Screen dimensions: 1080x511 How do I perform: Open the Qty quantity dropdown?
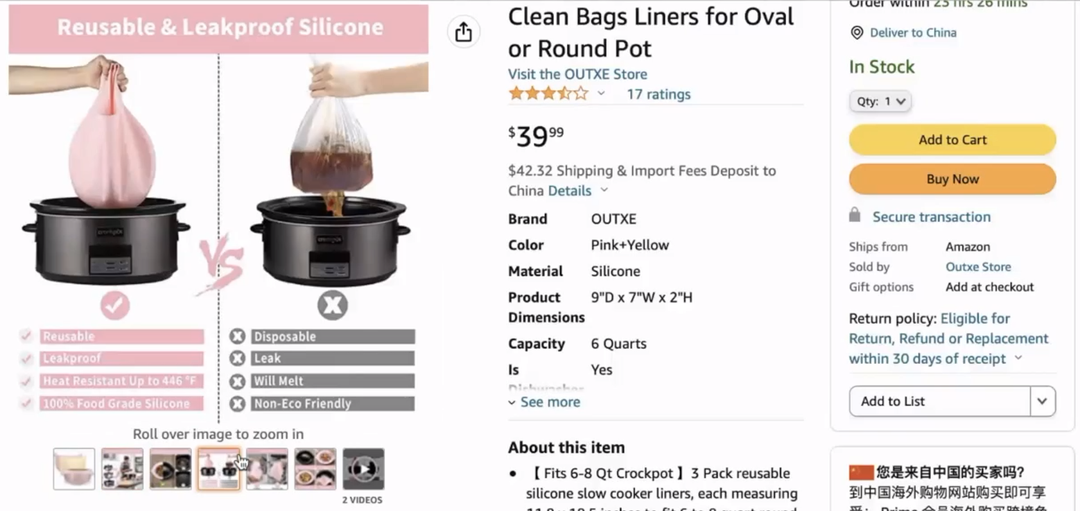click(x=880, y=101)
